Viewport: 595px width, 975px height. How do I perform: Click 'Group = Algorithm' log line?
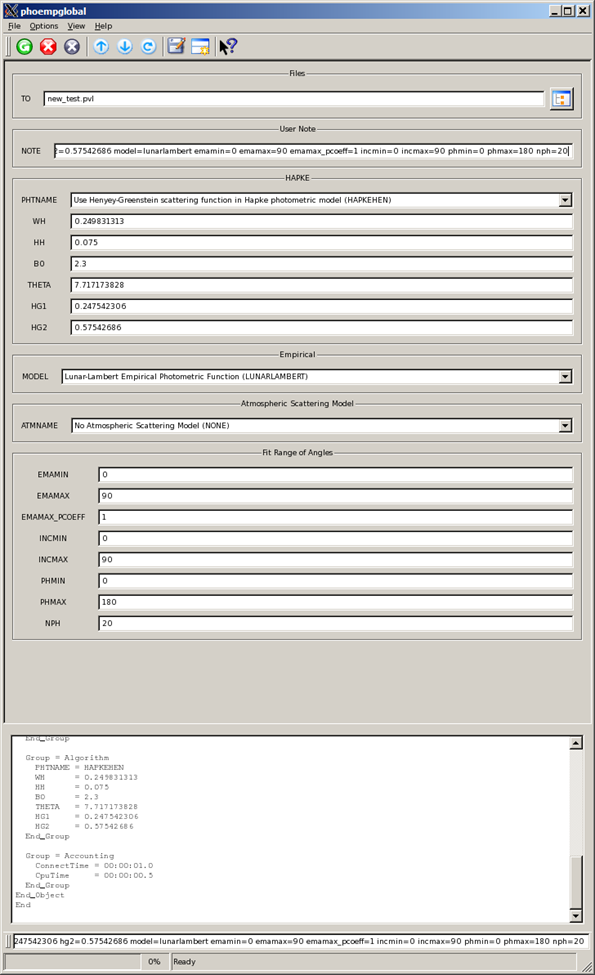pyautogui.click(x=67, y=757)
